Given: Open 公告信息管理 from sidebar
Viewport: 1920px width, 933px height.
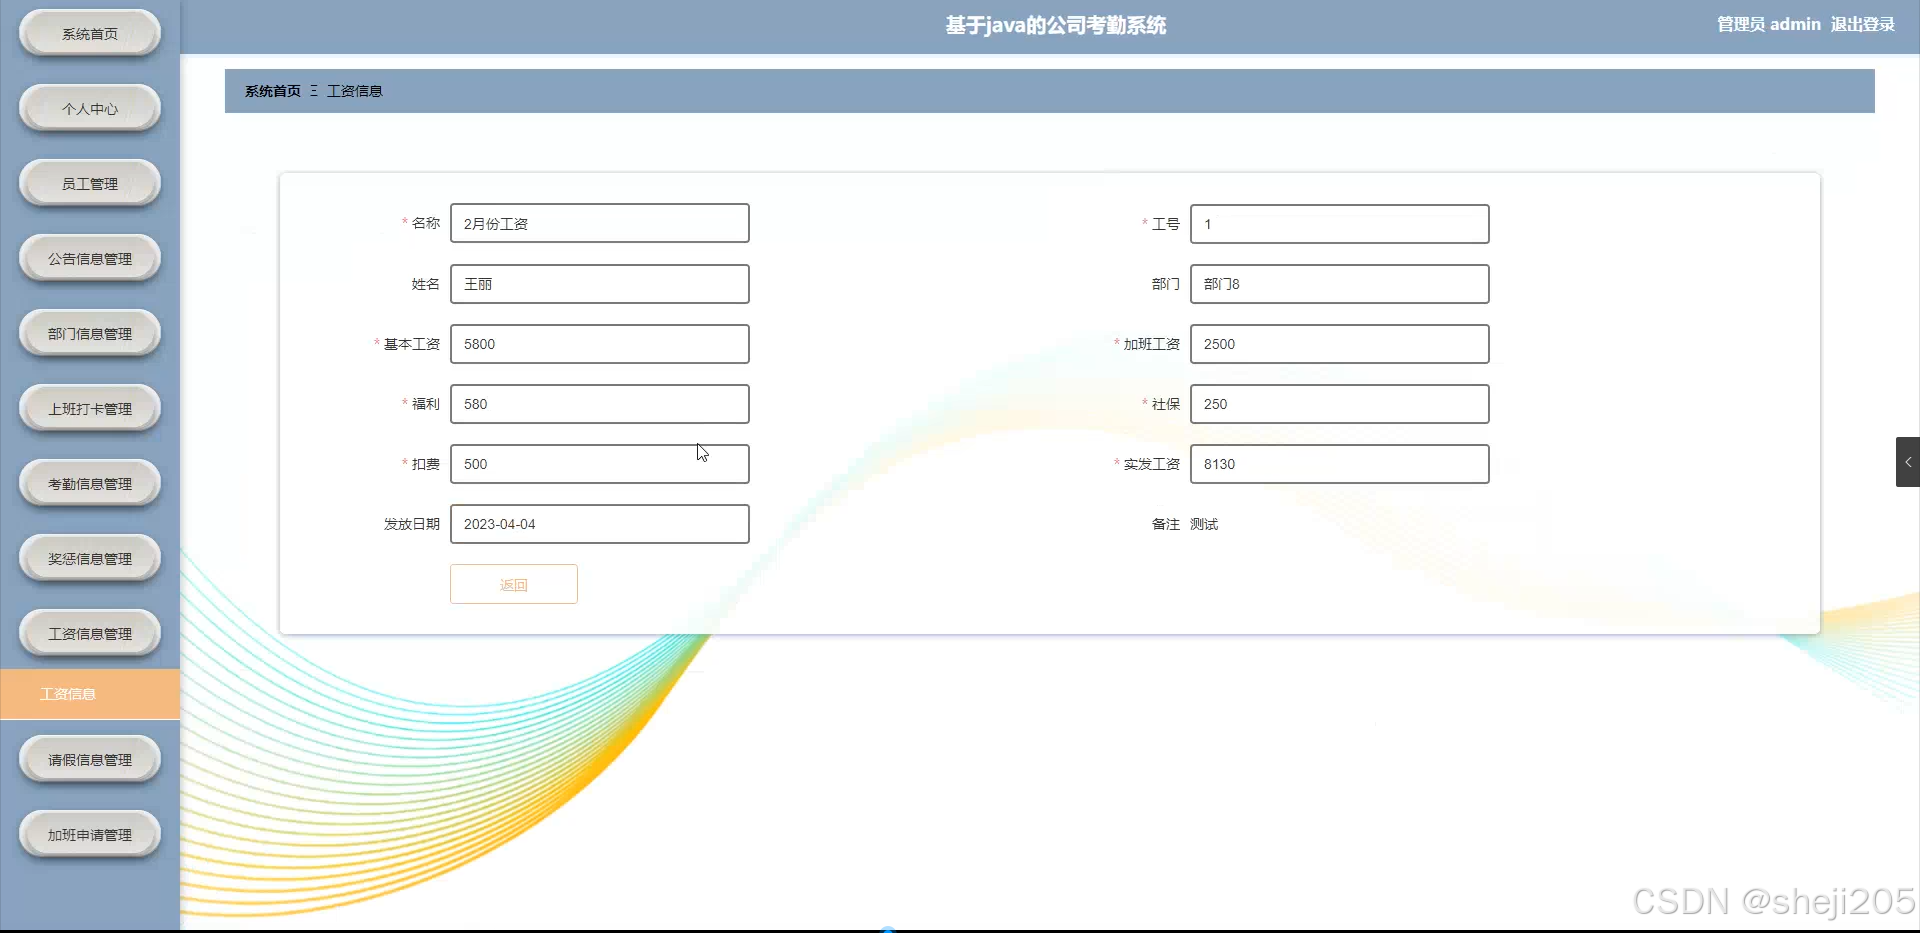Looking at the screenshot, I should tap(89, 258).
